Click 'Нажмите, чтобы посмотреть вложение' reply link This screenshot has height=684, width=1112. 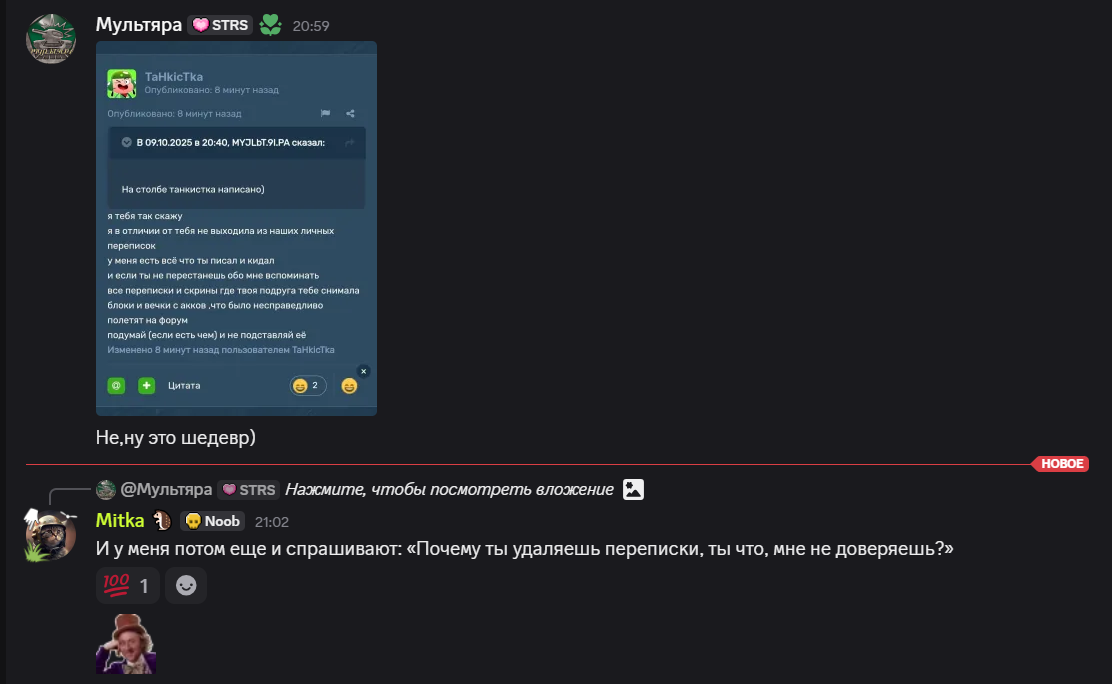(x=449, y=489)
